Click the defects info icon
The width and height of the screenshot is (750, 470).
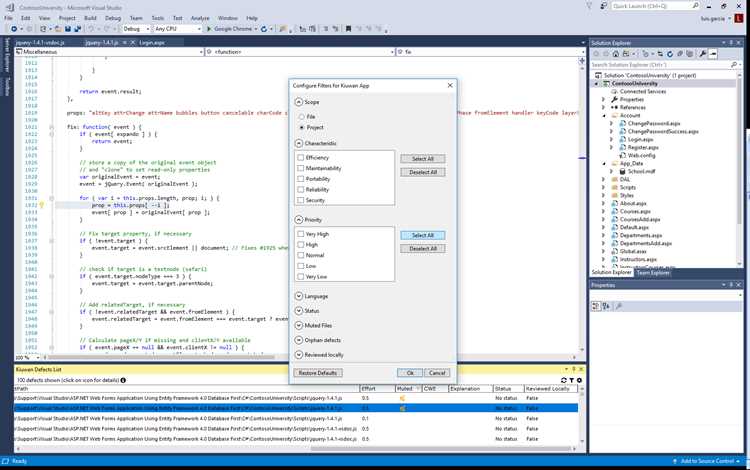point(123,381)
